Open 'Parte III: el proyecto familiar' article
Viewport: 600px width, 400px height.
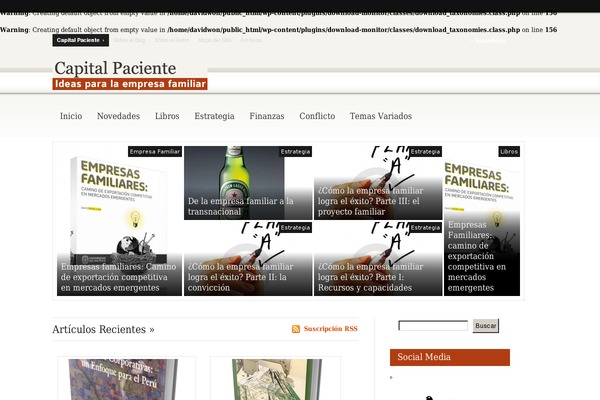(x=370, y=201)
